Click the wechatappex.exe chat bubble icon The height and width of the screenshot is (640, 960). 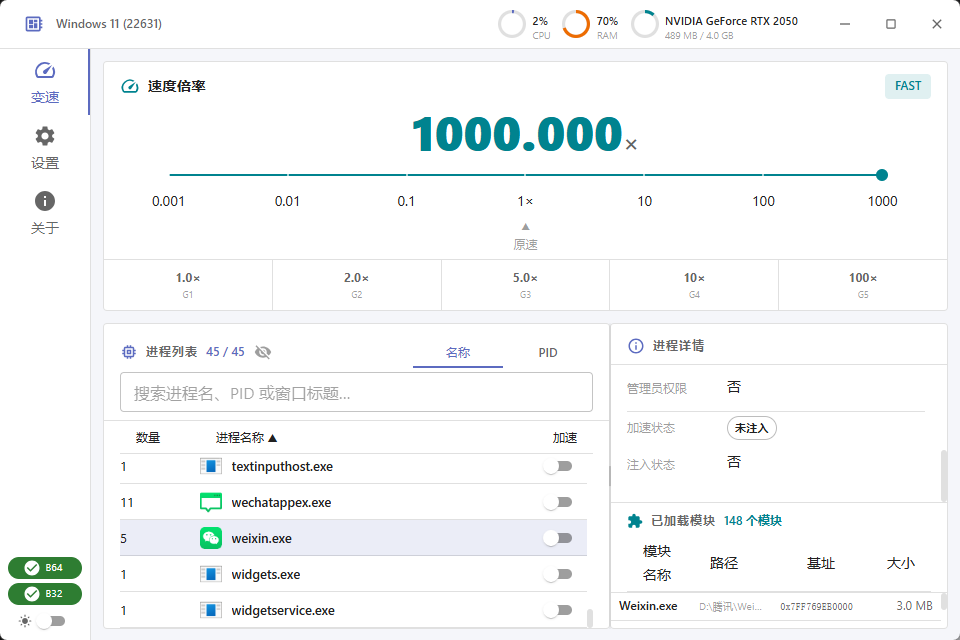211,502
